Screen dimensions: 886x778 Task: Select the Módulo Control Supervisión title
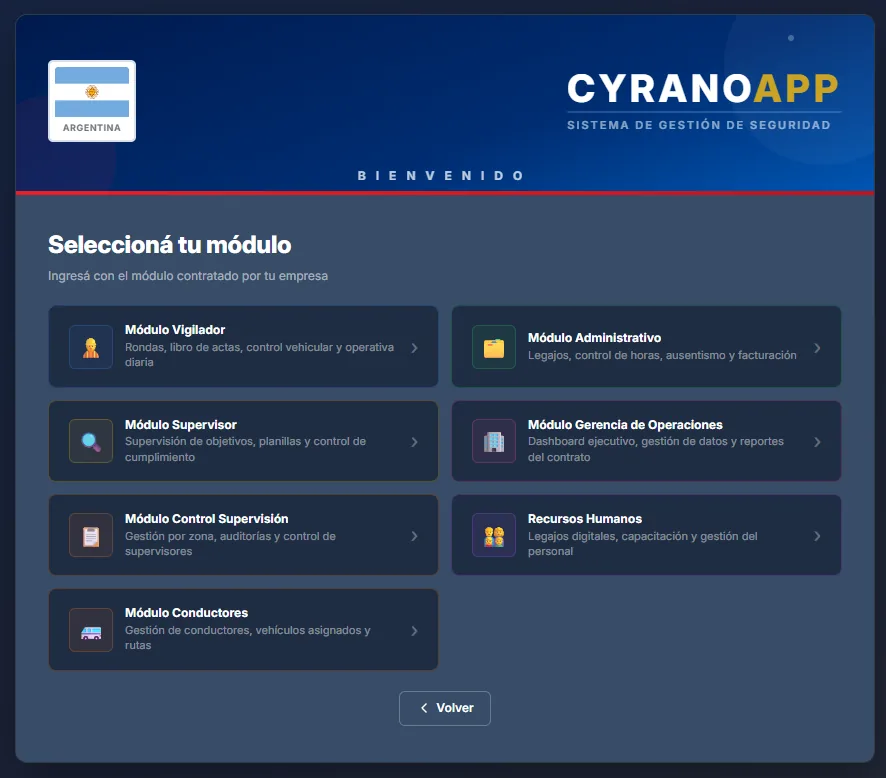(x=207, y=519)
